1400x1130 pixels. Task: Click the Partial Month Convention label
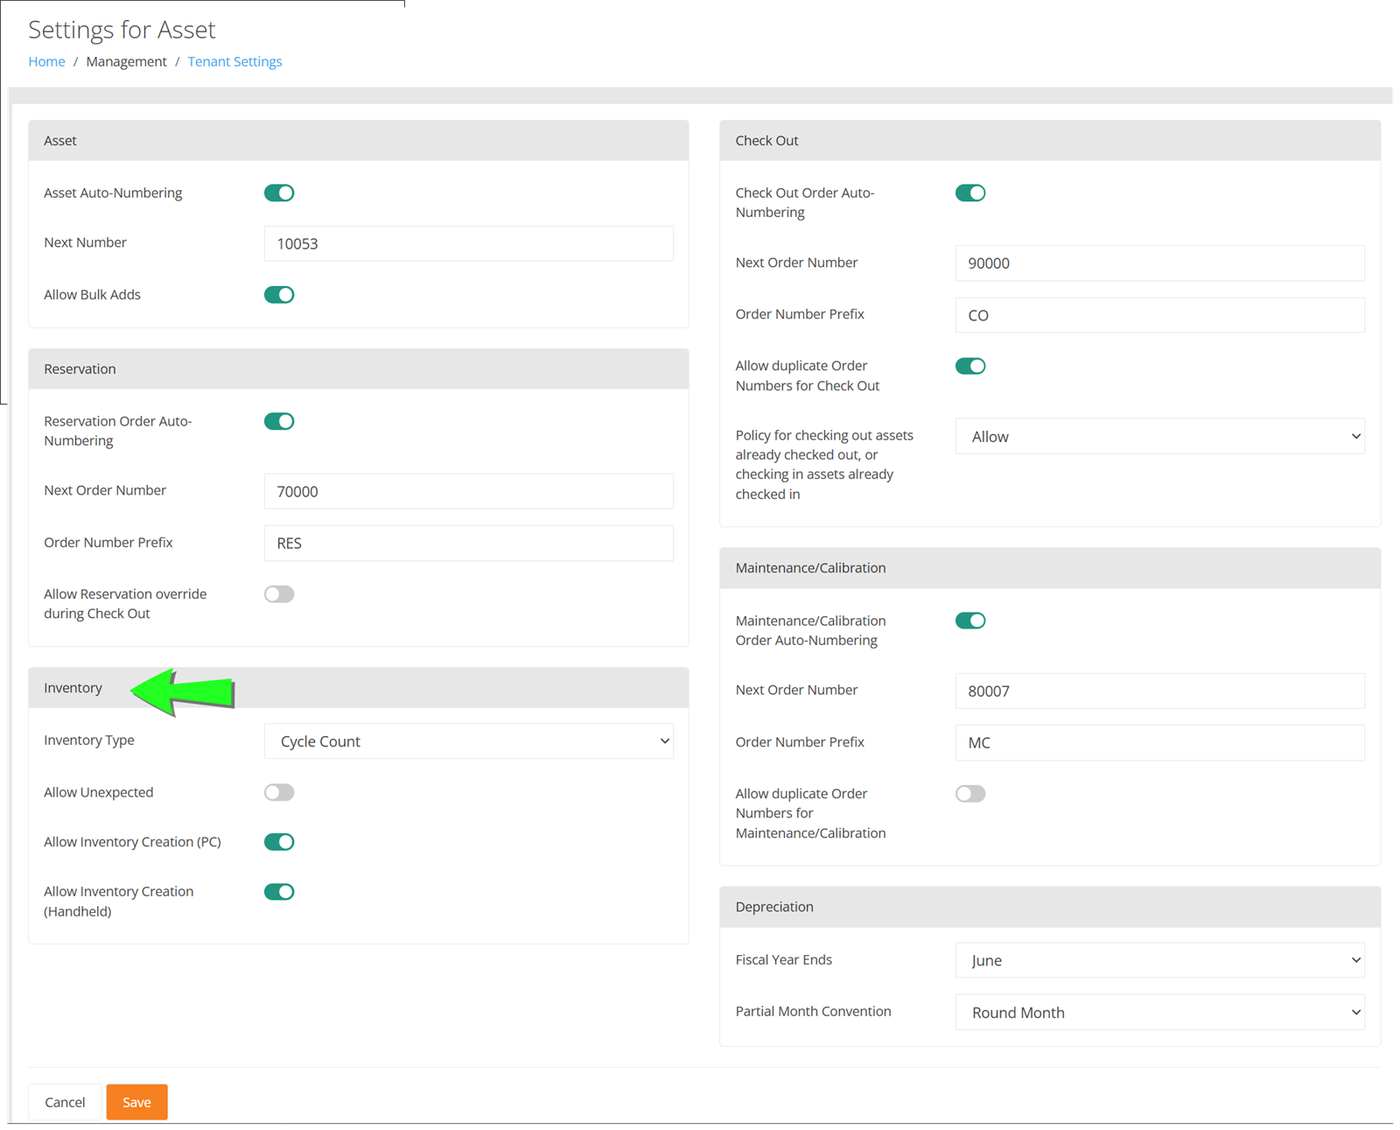[x=813, y=1012]
